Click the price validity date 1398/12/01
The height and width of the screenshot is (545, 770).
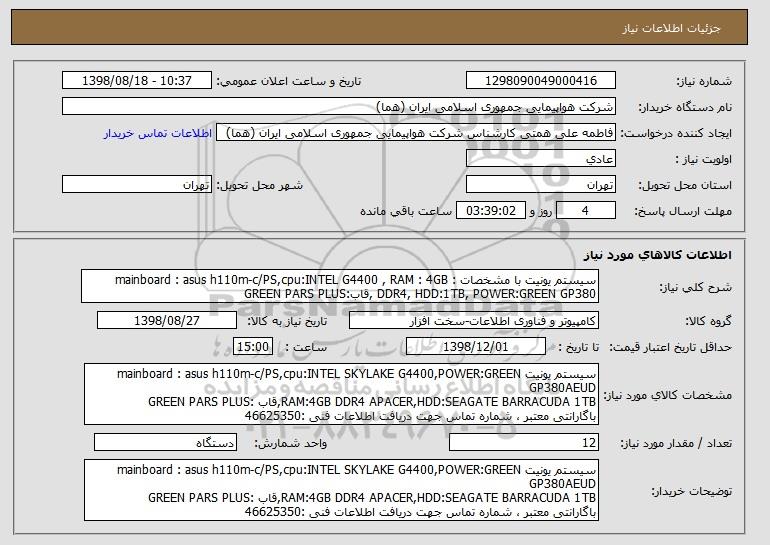click(x=476, y=347)
